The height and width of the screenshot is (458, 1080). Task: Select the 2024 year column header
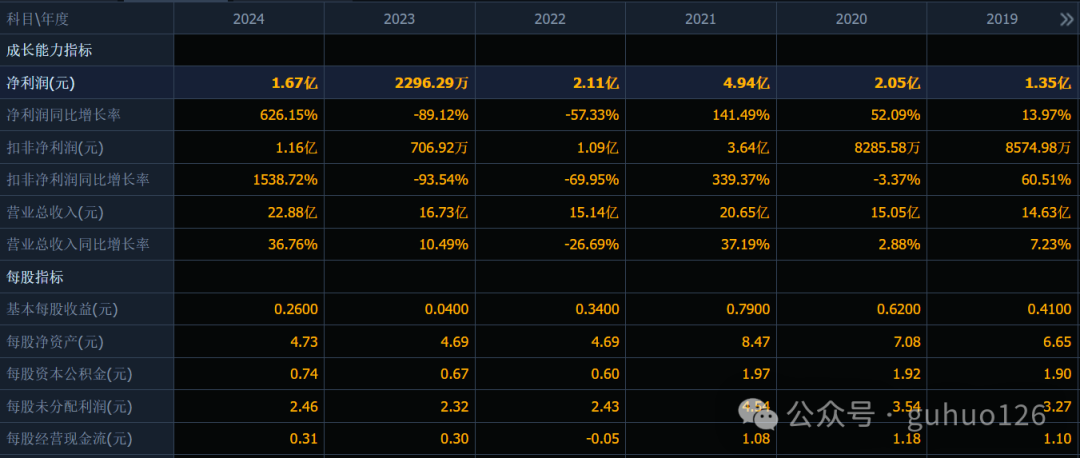coord(248,19)
